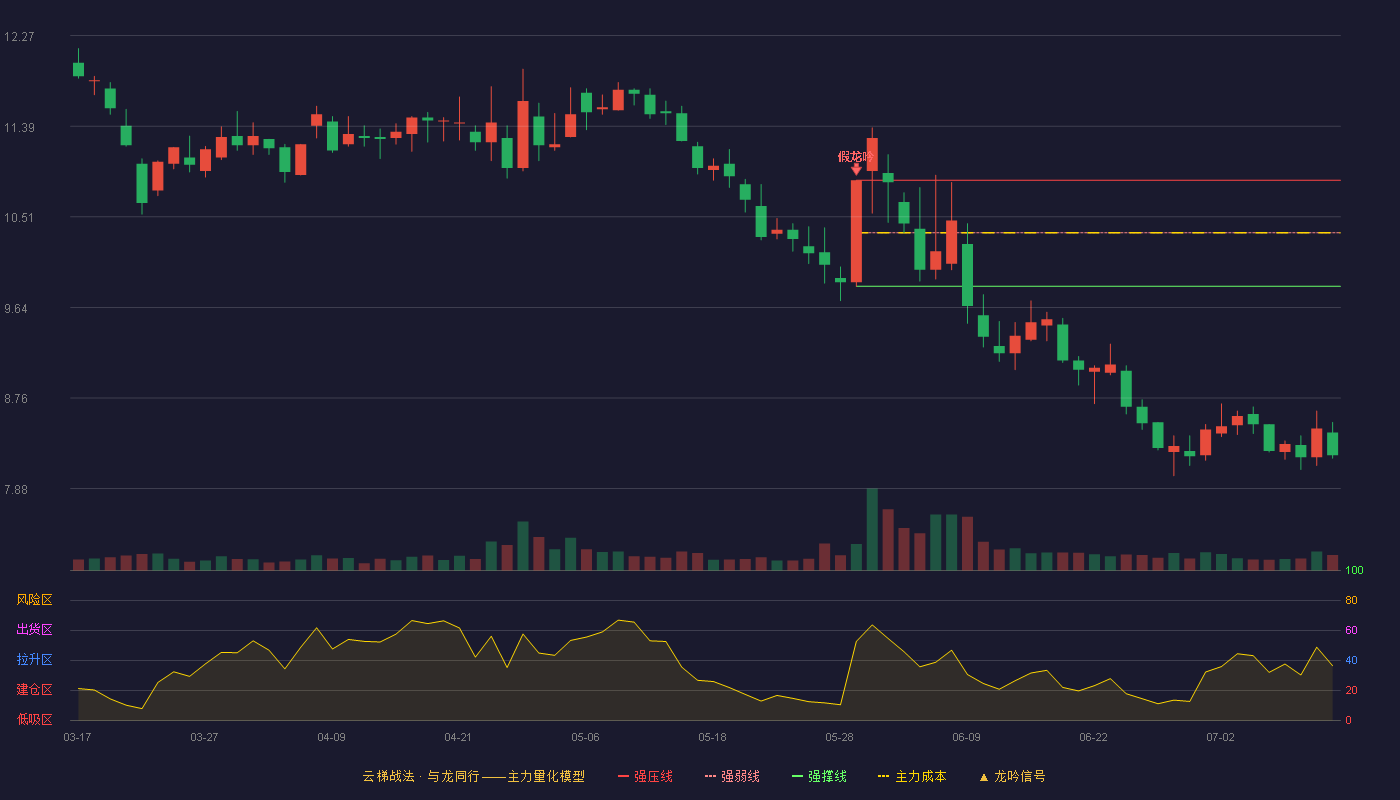Toggle the 强压线 legend entry

pos(645,776)
